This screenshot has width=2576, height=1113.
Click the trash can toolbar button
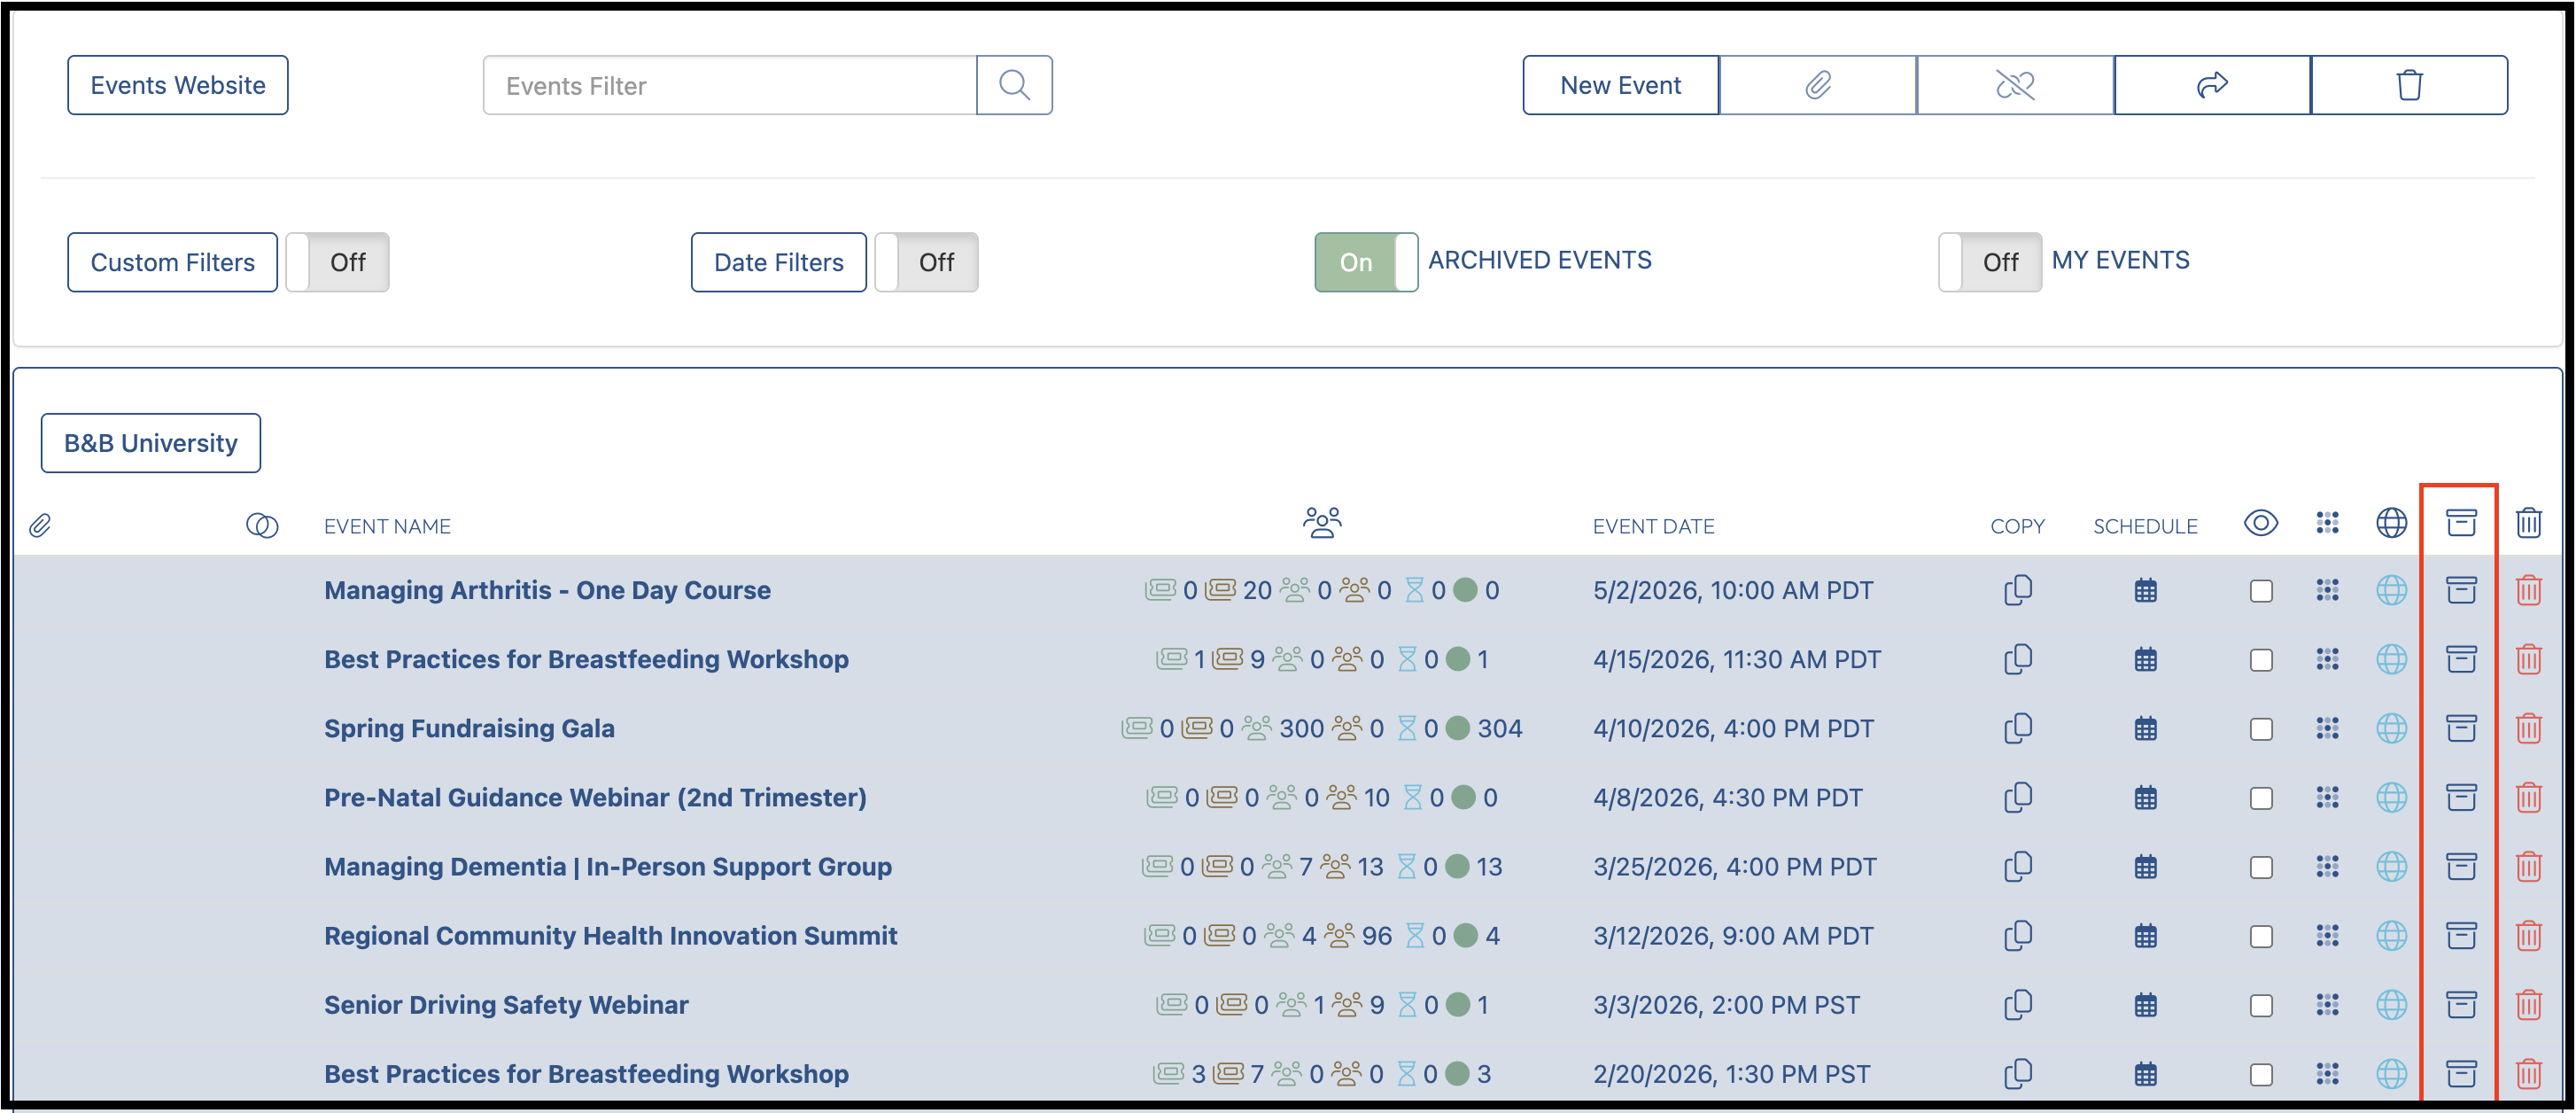pyautogui.click(x=2409, y=85)
